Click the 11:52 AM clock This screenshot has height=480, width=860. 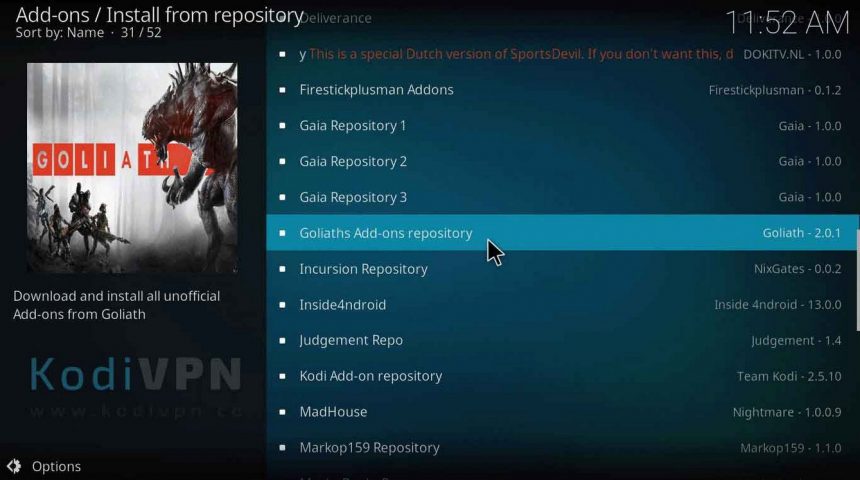coord(788,23)
